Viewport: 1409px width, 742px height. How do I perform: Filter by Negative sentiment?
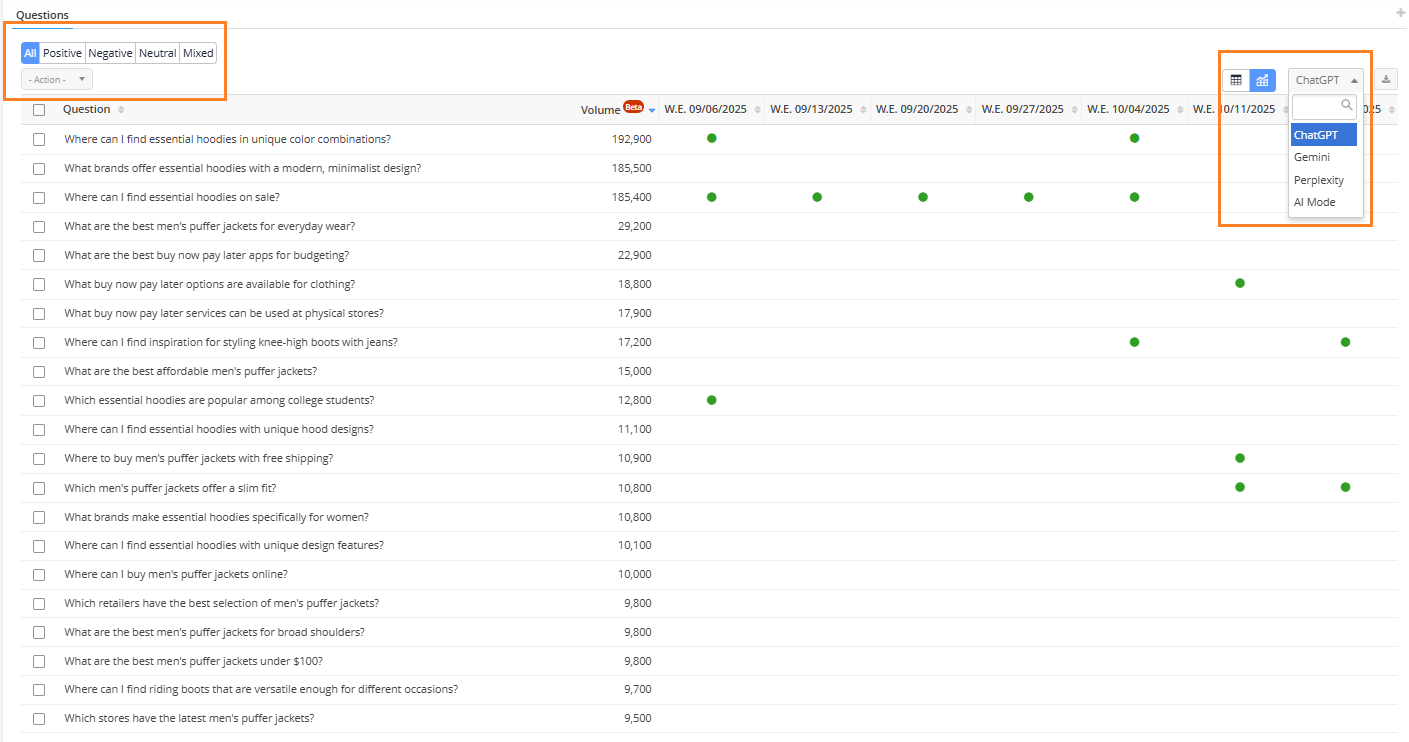110,53
